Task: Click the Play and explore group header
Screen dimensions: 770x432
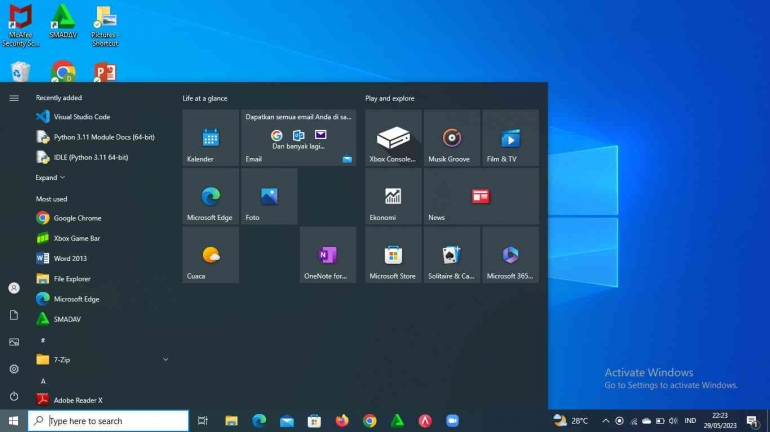Action: tap(389, 98)
